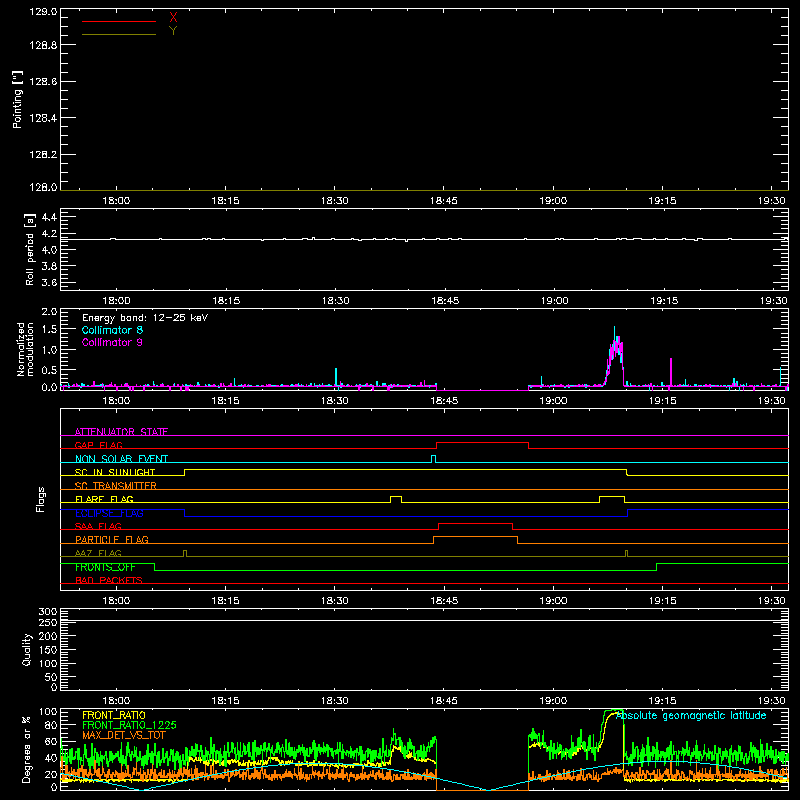800x800 pixels.
Task: Click the 18:45 label under Pointing plot
Action: pyautogui.click(x=444, y=201)
